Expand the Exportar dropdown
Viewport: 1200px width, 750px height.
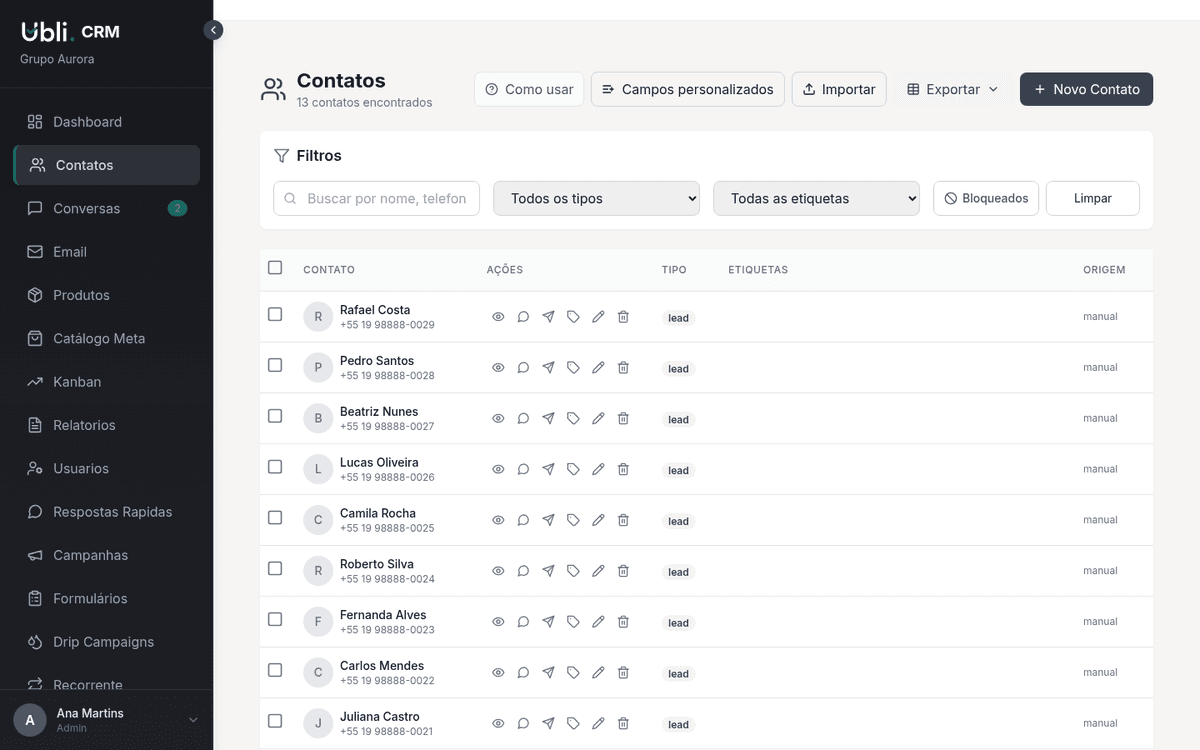pos(953,89)
